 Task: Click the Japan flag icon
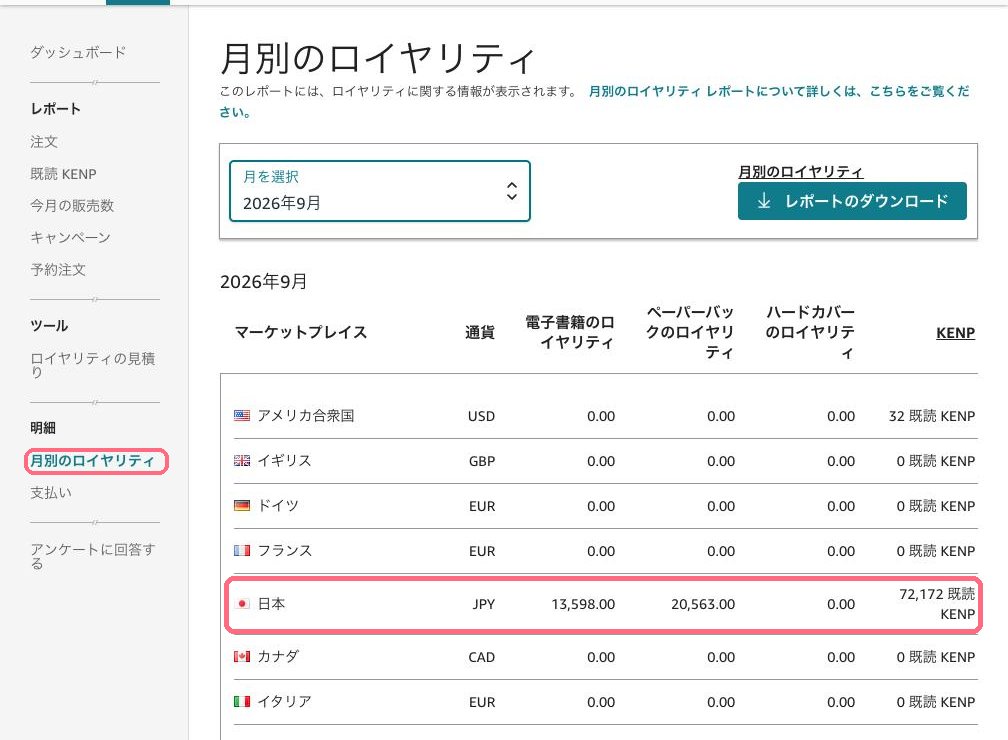pos(242,604)
